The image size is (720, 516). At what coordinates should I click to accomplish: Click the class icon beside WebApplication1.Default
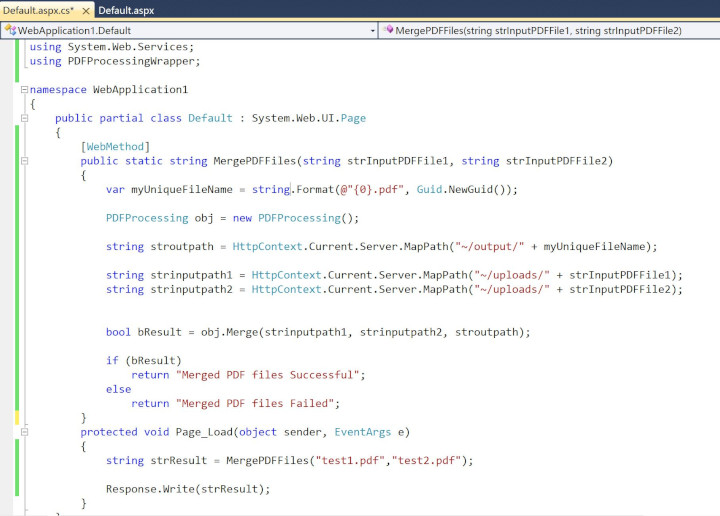click(11, 30)
